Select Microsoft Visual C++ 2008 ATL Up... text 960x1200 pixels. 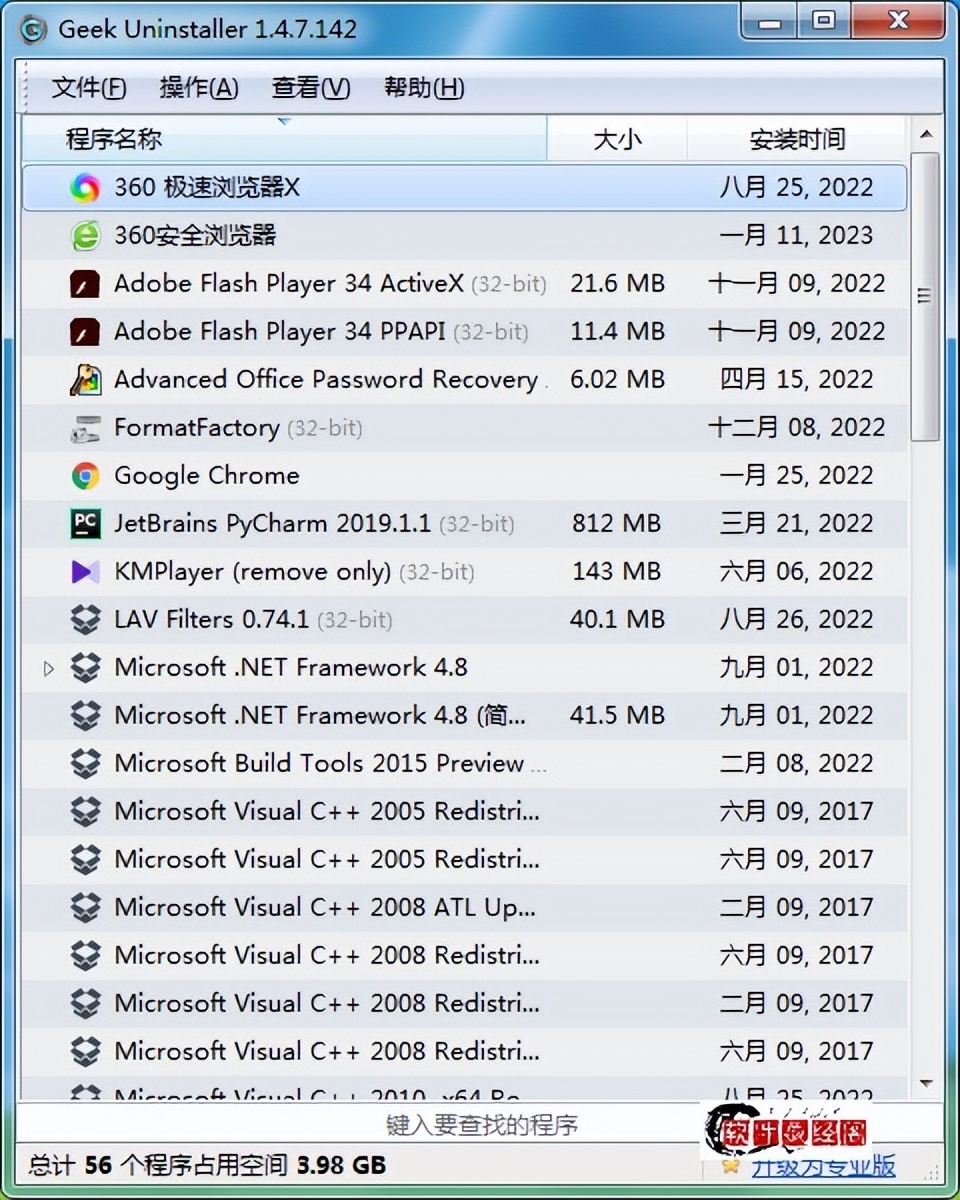pyautogui.click(x=325, y=908)
